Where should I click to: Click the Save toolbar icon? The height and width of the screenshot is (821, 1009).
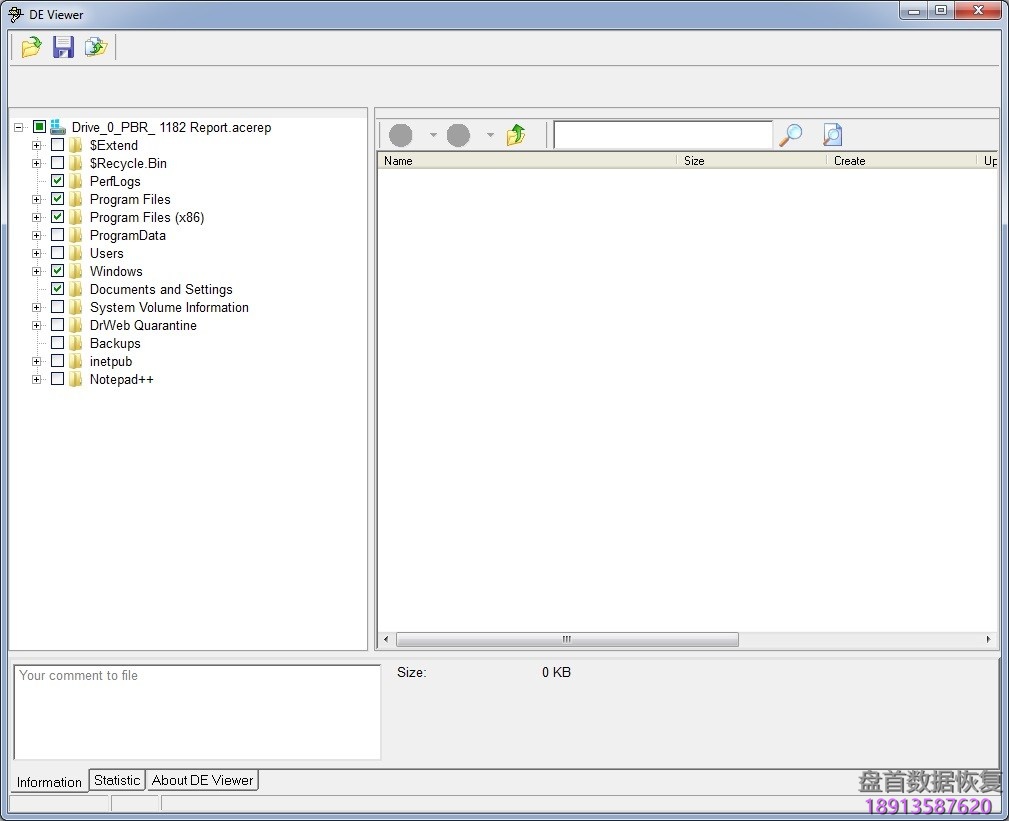[x=63, y=46]
